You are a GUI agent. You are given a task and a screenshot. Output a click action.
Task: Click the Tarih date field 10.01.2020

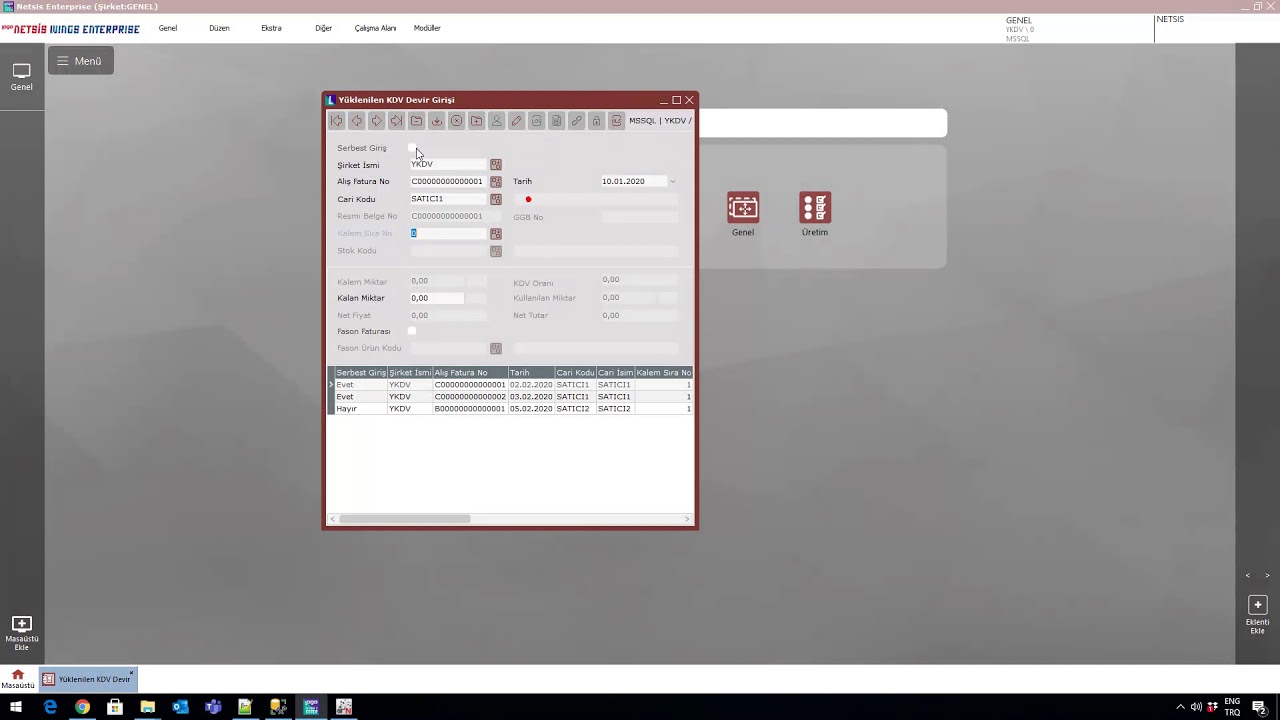(633, 182)
